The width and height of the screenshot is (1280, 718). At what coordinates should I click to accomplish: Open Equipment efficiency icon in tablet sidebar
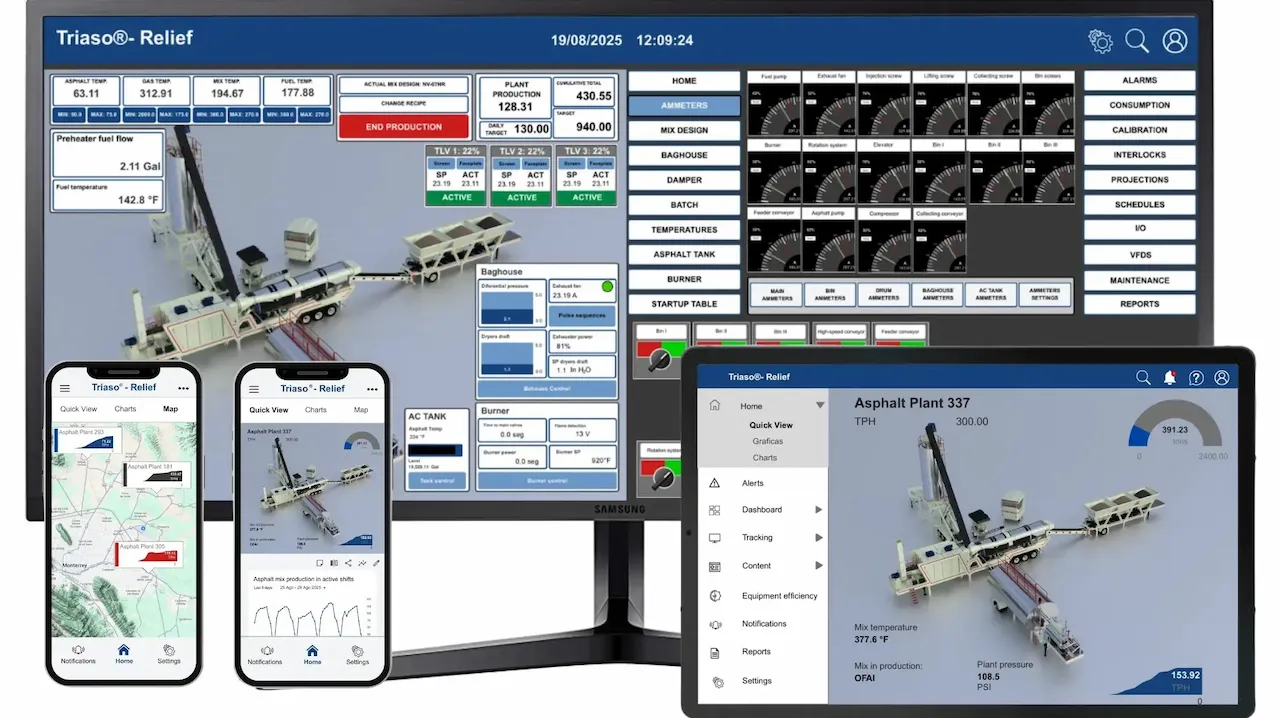[x=715, y=596]
